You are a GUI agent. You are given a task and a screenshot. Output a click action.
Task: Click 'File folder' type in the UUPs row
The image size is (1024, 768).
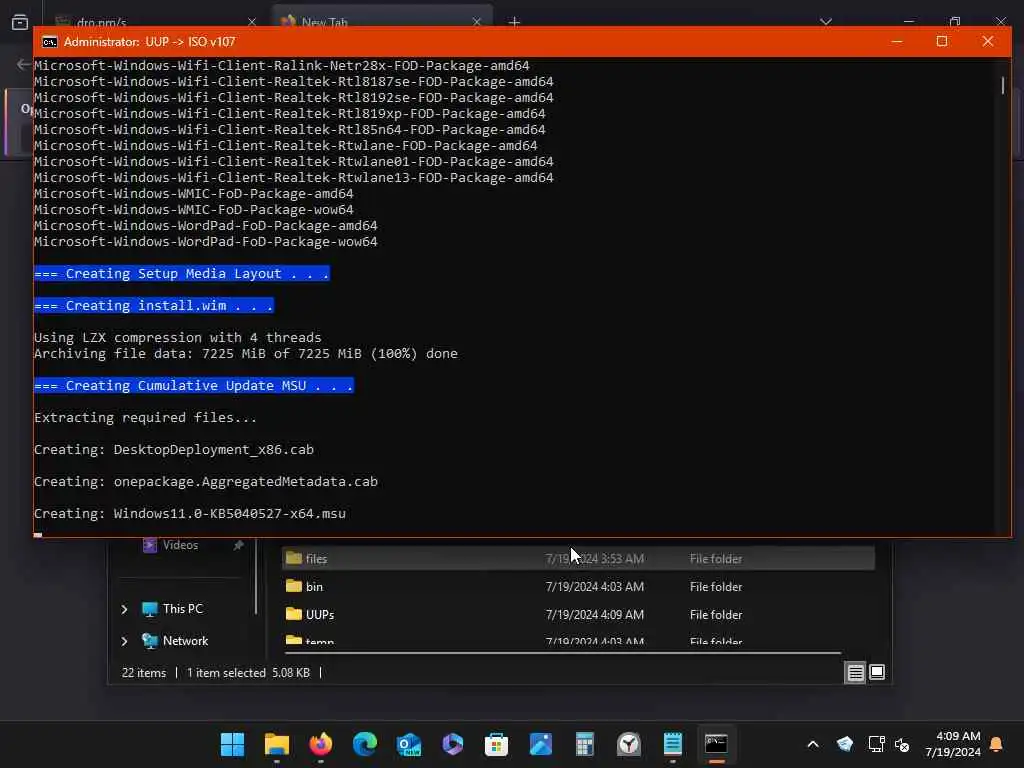(x=716, y=615)
